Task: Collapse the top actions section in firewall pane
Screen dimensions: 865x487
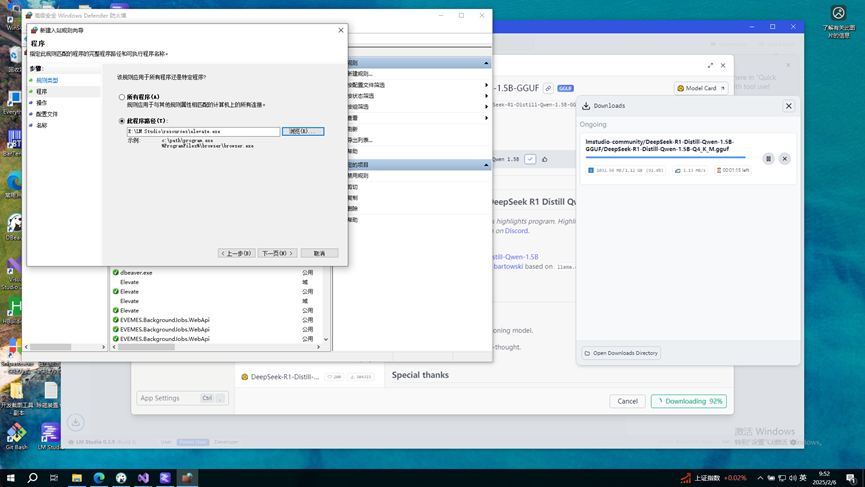Action: [x=486, y=63]
